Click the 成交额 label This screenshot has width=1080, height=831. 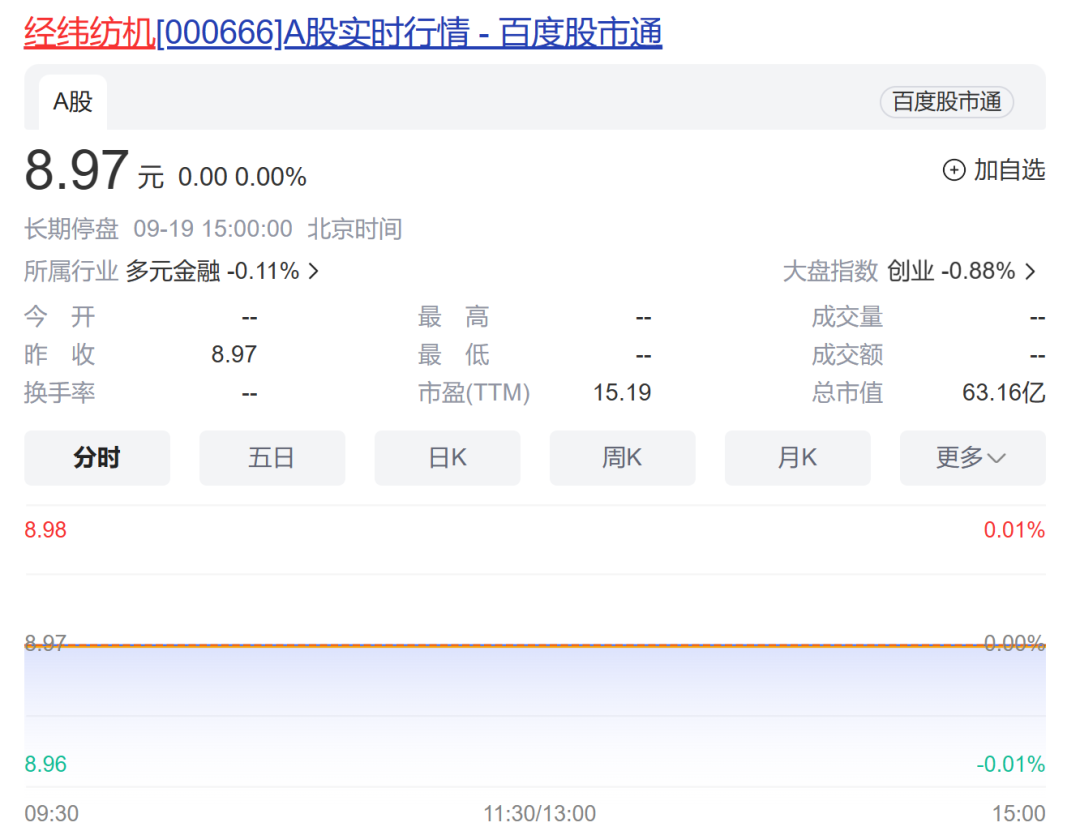[x=847, y=355]
